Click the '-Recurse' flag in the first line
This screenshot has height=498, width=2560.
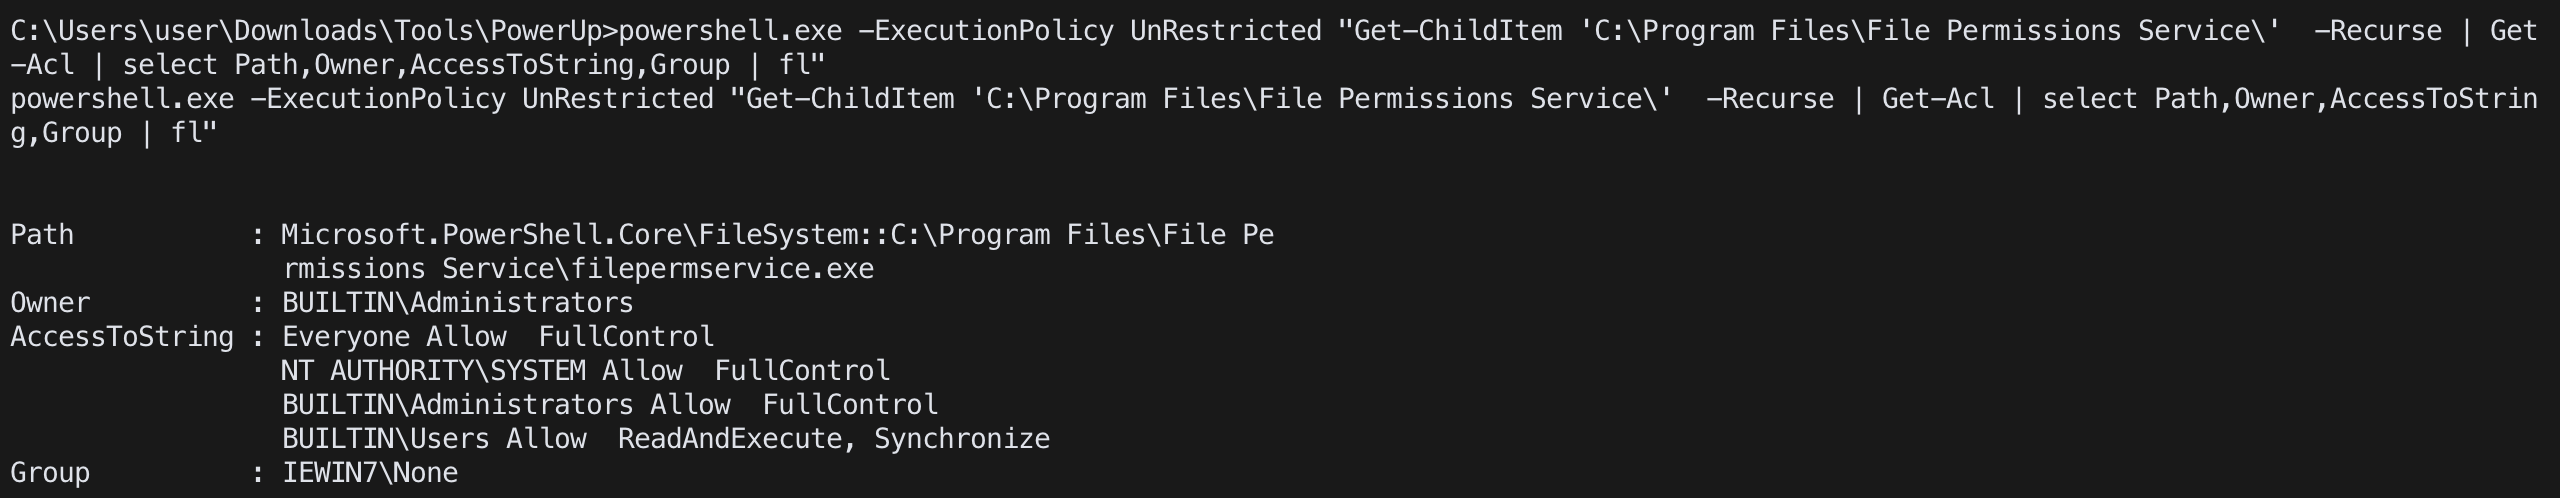(x=2378, y=31)
